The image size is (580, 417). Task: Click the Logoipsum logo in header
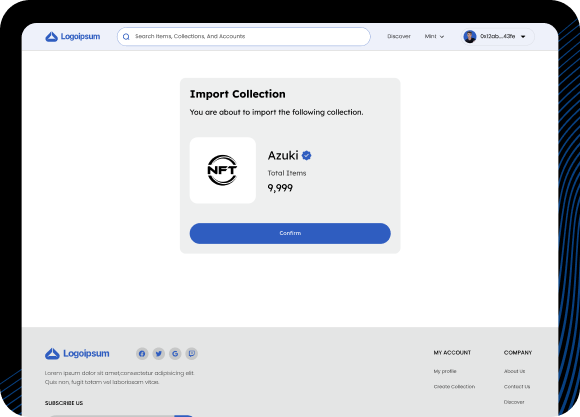(72, 37)
